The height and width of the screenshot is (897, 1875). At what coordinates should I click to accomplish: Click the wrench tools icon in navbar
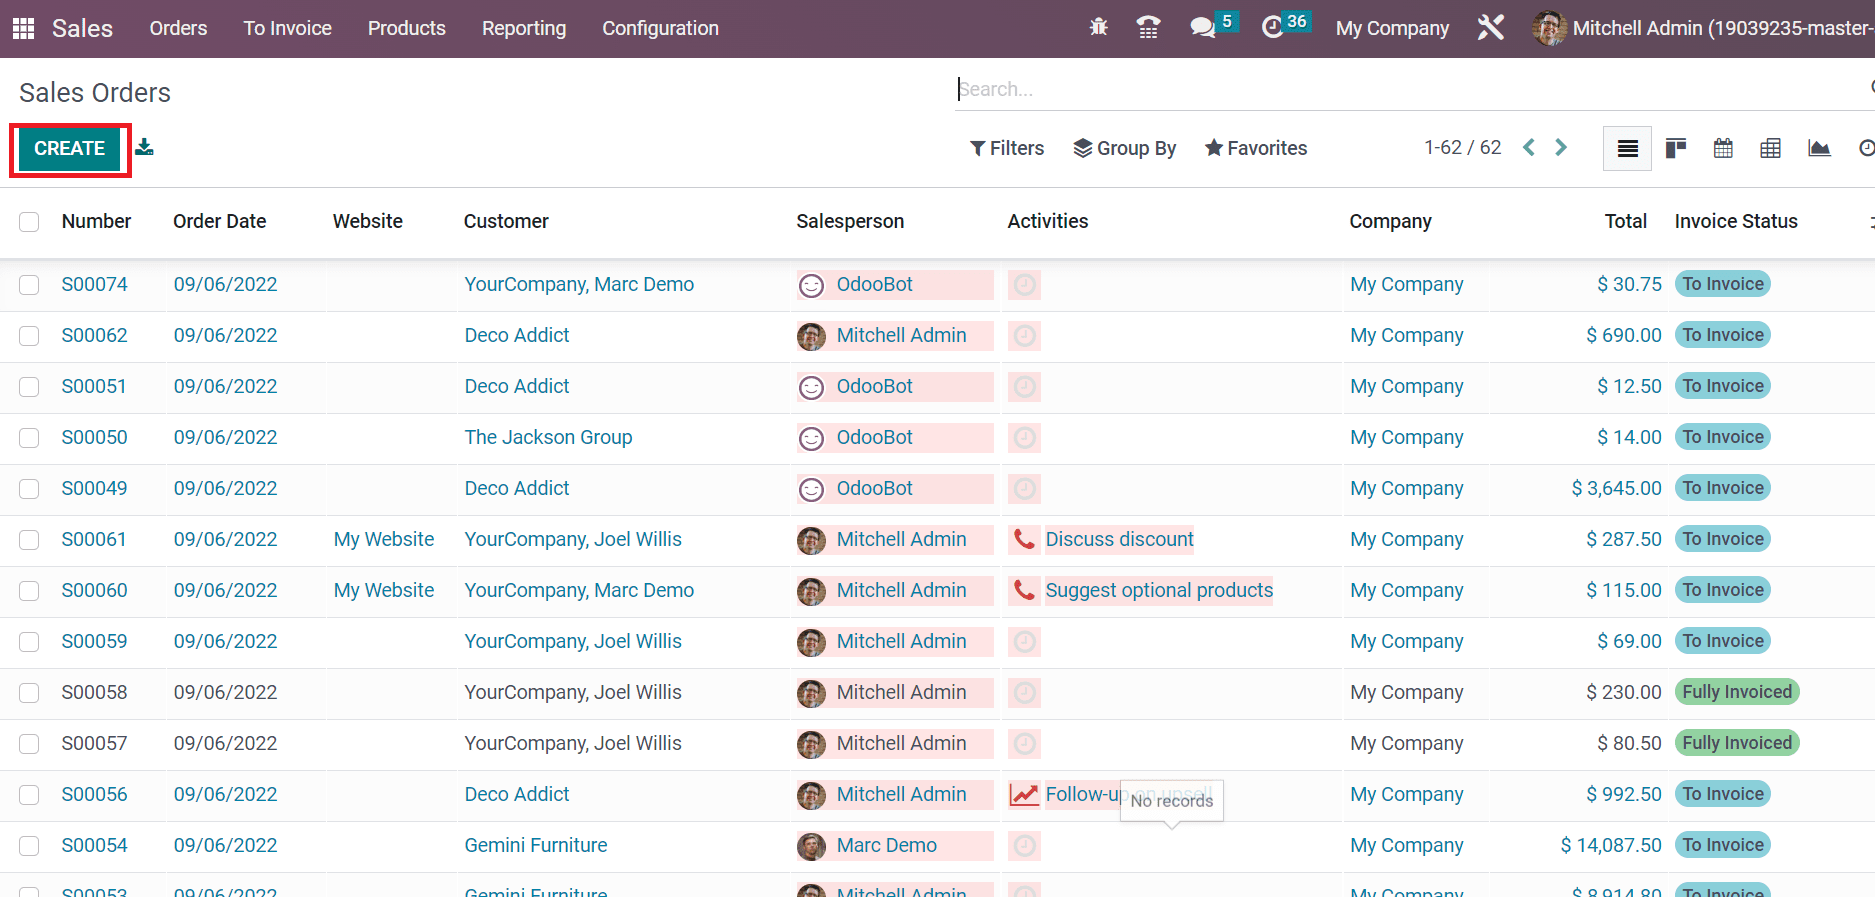point(1491,28)
